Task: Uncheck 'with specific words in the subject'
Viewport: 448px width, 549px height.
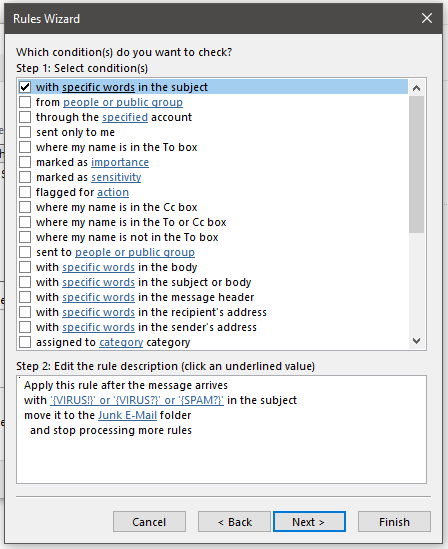Action: [25, 87]
